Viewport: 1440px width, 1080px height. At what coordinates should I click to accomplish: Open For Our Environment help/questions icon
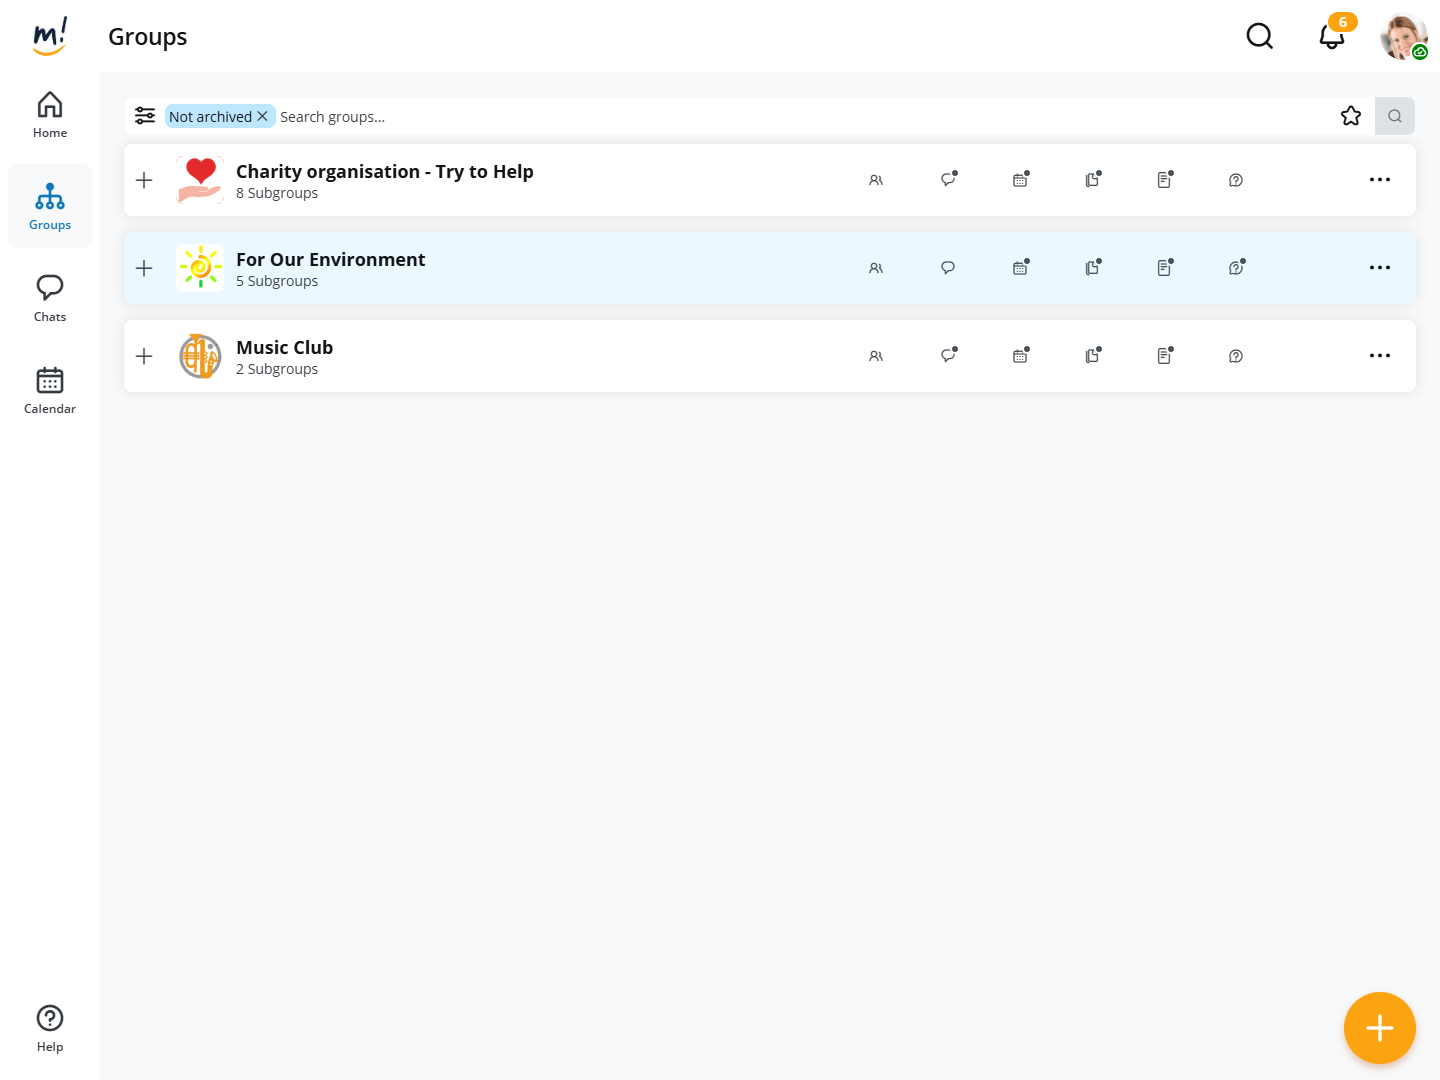pyautogui.click(x=1236, y=268)
